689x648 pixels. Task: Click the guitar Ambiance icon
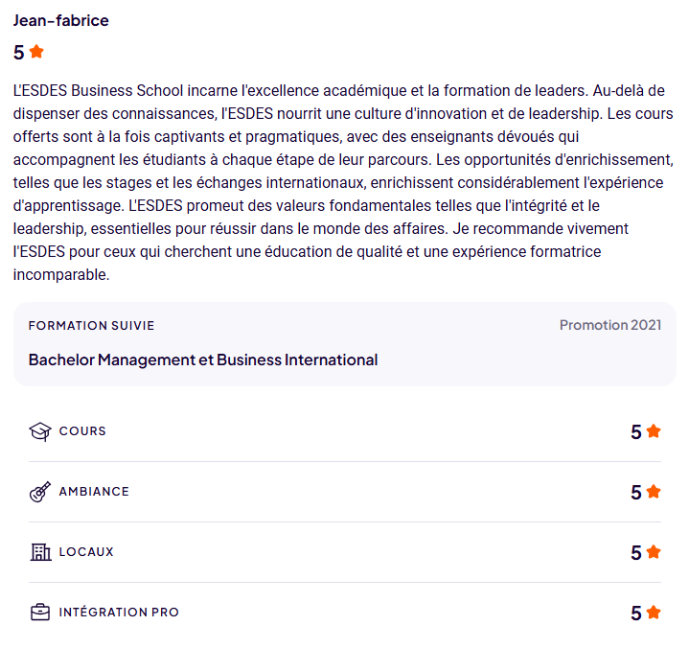pos(40,492)
